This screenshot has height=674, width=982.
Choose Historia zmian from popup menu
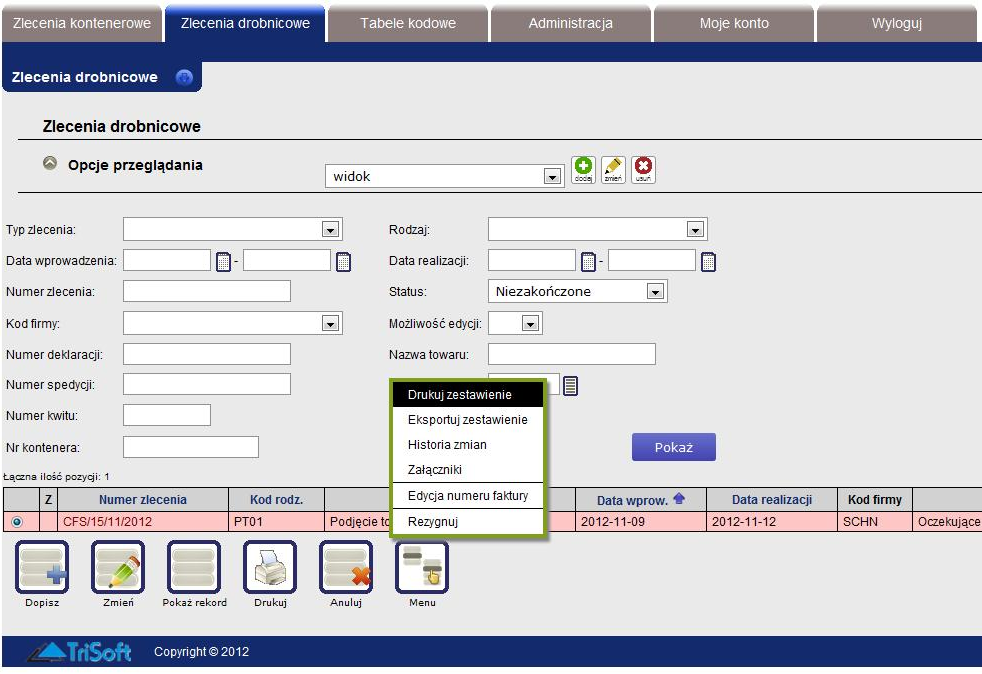(467, 445)
